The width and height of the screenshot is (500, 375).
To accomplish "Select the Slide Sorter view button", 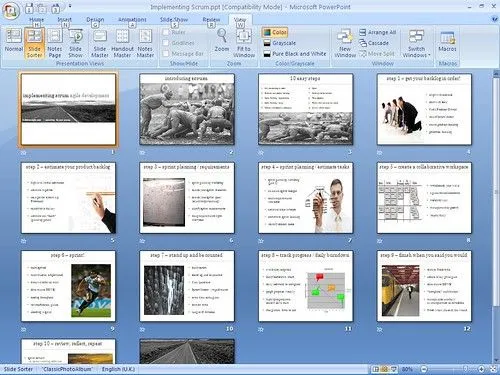I will point(34,43).
